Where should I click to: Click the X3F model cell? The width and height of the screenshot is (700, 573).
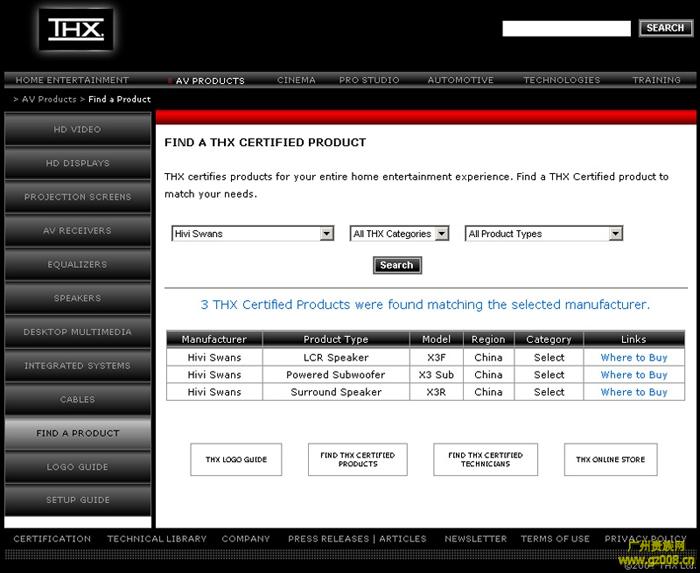[436, 357]
